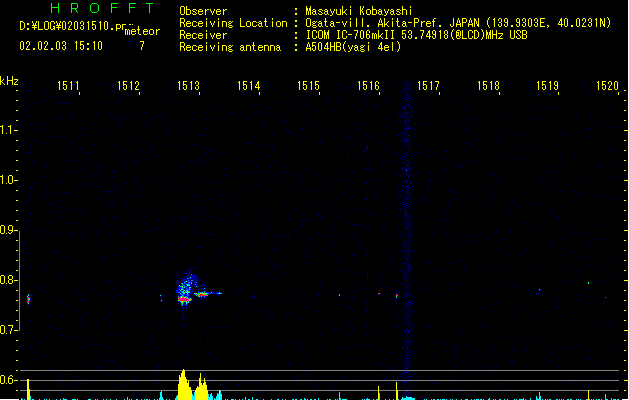Screen dimensions: 629x400
Task: Click the large meteor echo near 1513
Action: pyautogui.click(x=185, y=292)
